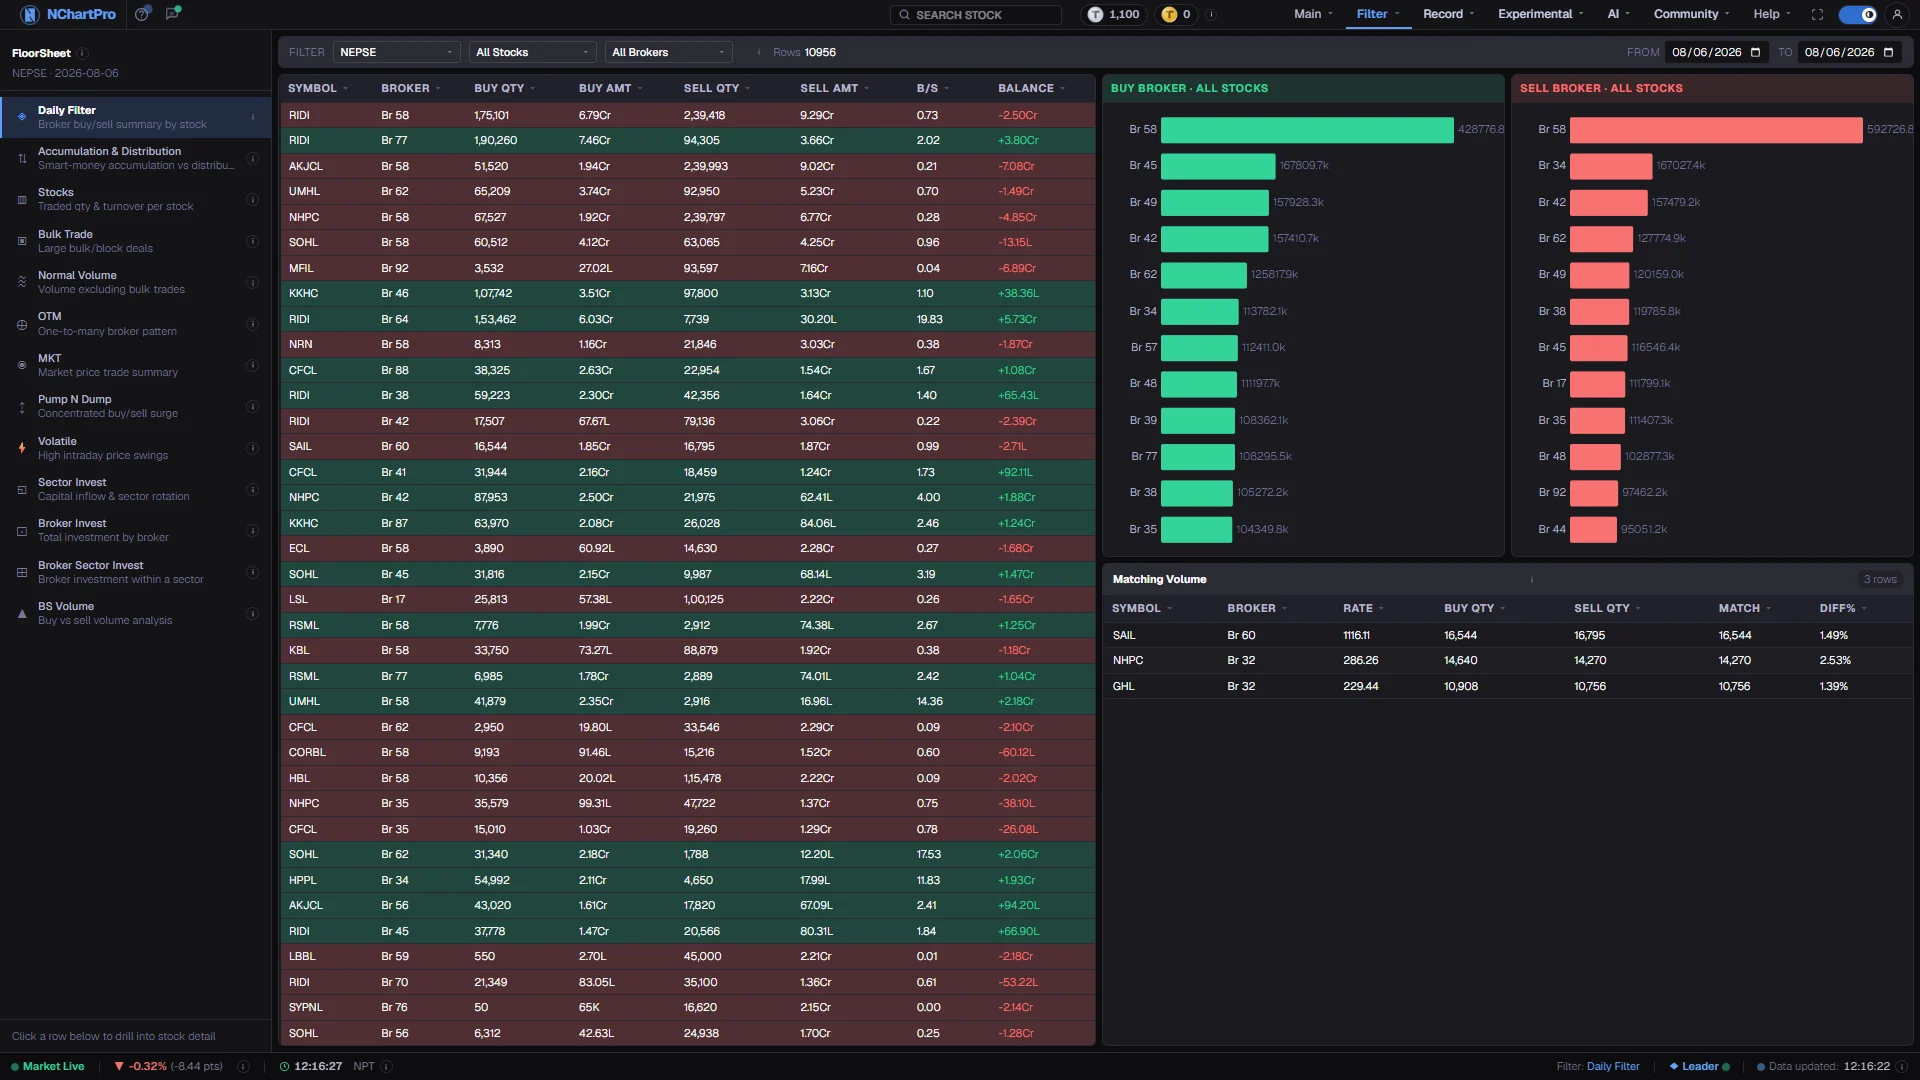Enter fullscreen mode via the expand icon
This screenshot has height=1080, width=1920.
click(x=1817, y=14)
